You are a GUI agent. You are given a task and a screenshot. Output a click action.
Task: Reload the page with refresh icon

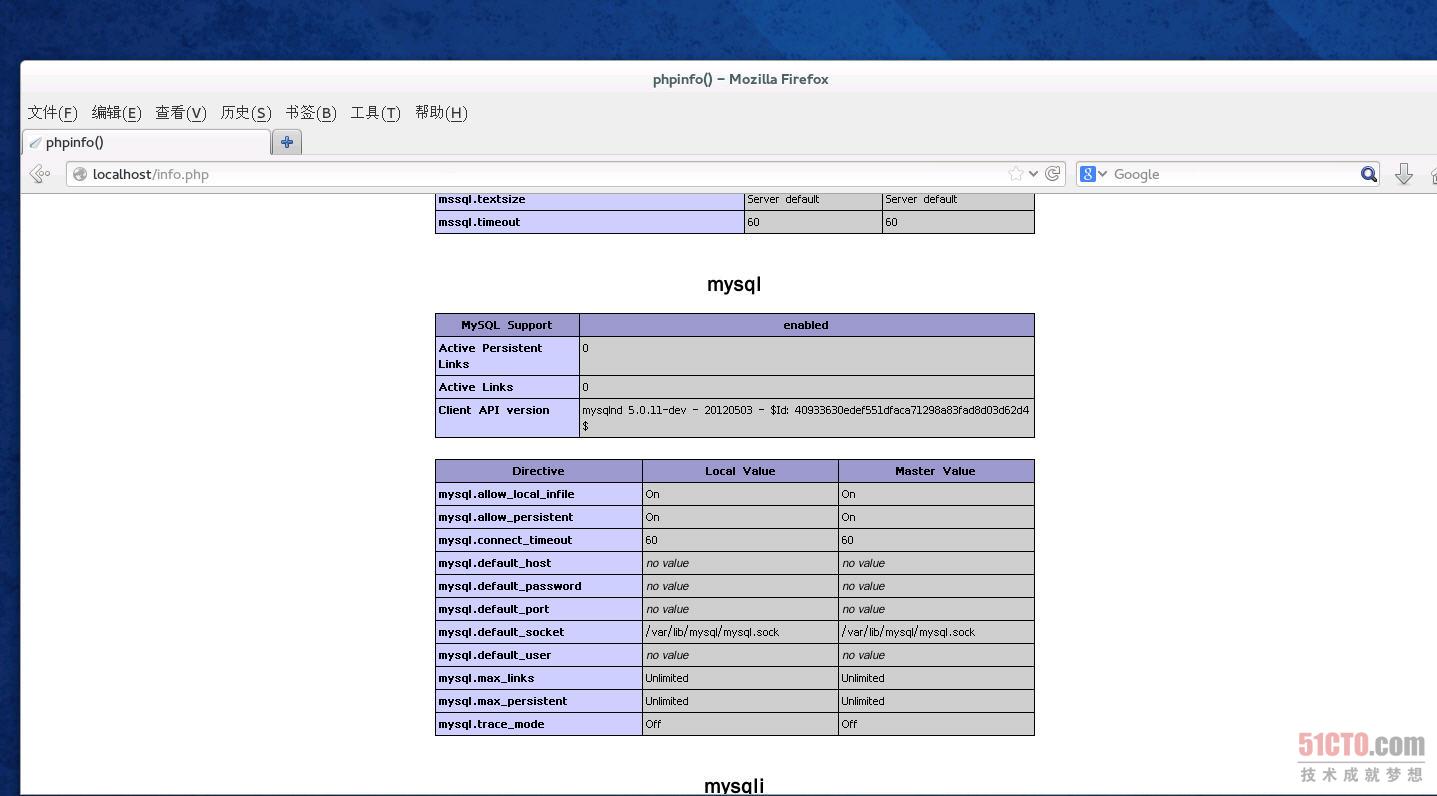coord(1052,174)
